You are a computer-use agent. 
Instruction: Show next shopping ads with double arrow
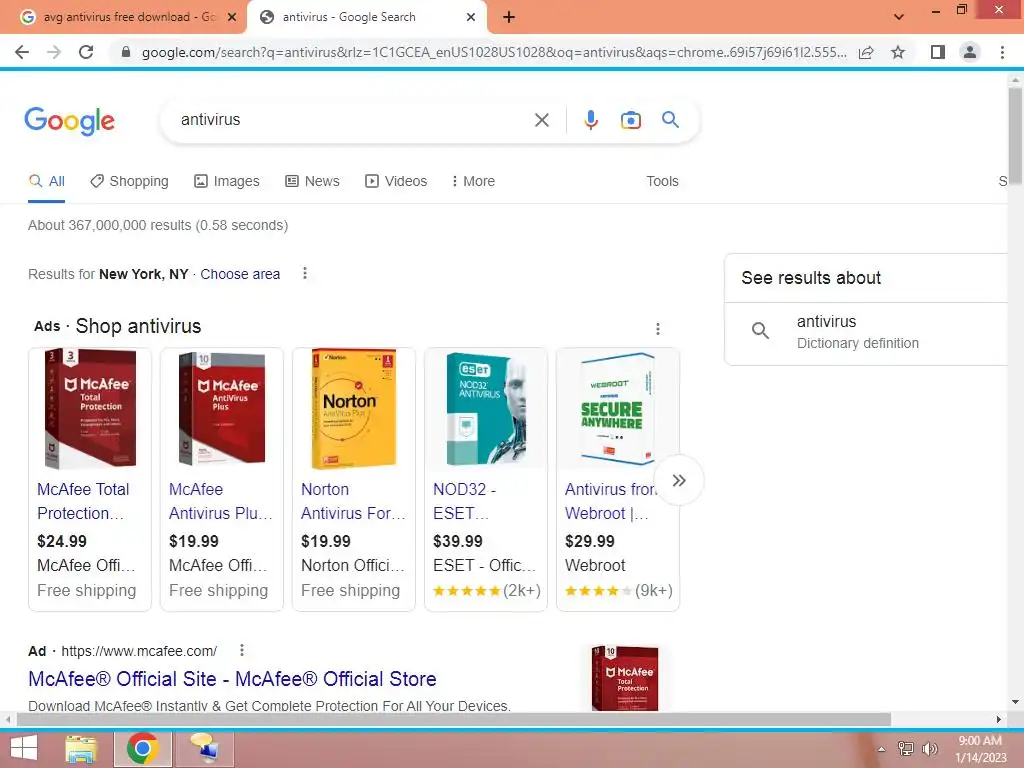click(679, 481)
